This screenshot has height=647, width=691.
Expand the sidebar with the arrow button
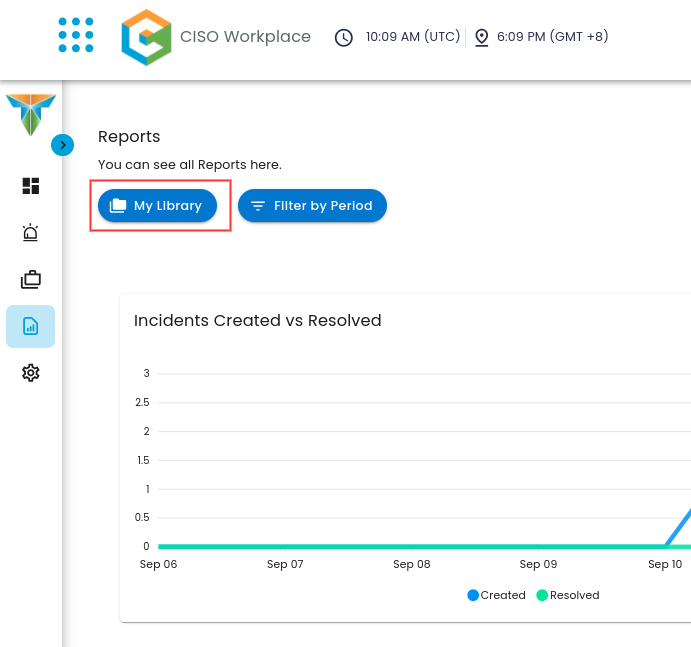[63, 145]
